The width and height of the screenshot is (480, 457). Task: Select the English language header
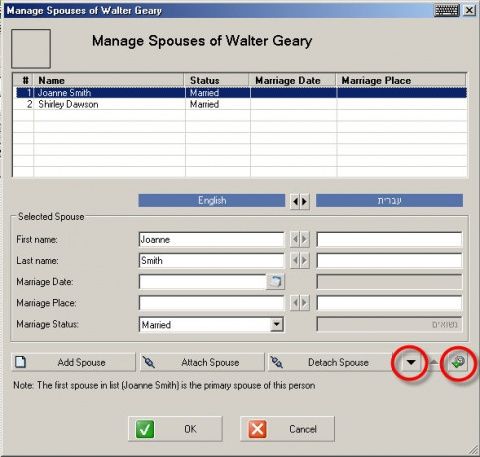(x=212, y=201)
